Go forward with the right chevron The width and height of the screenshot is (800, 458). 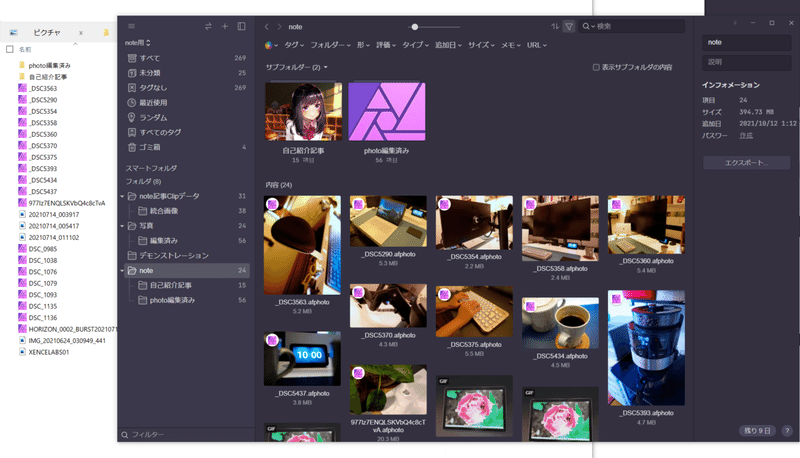pos(279,27)
